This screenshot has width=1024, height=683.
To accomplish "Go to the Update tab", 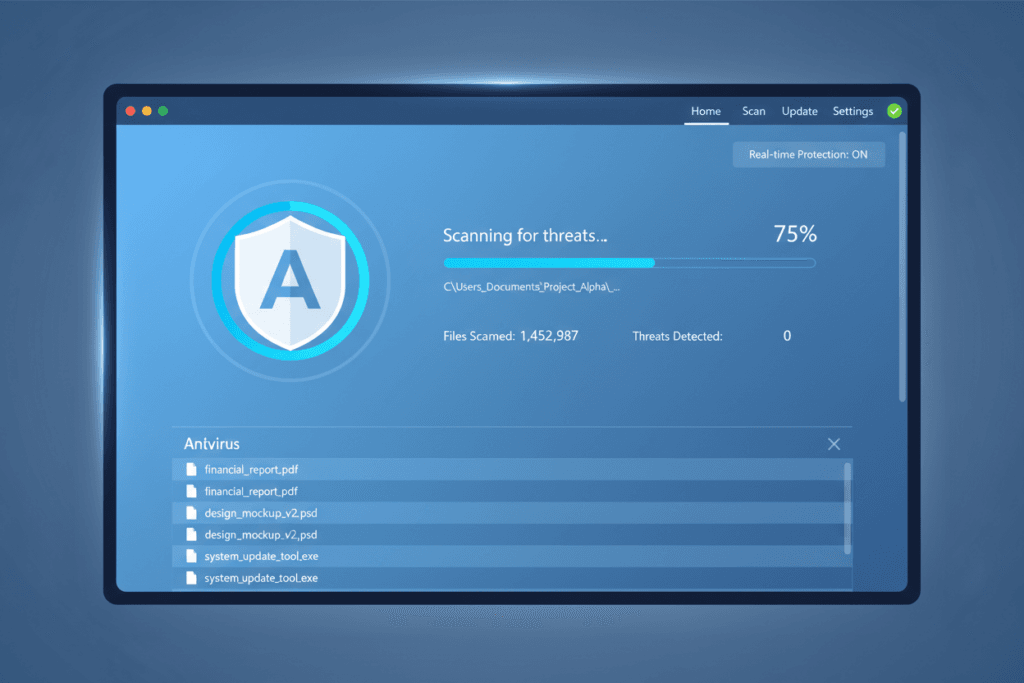I will tap(799, 111).
